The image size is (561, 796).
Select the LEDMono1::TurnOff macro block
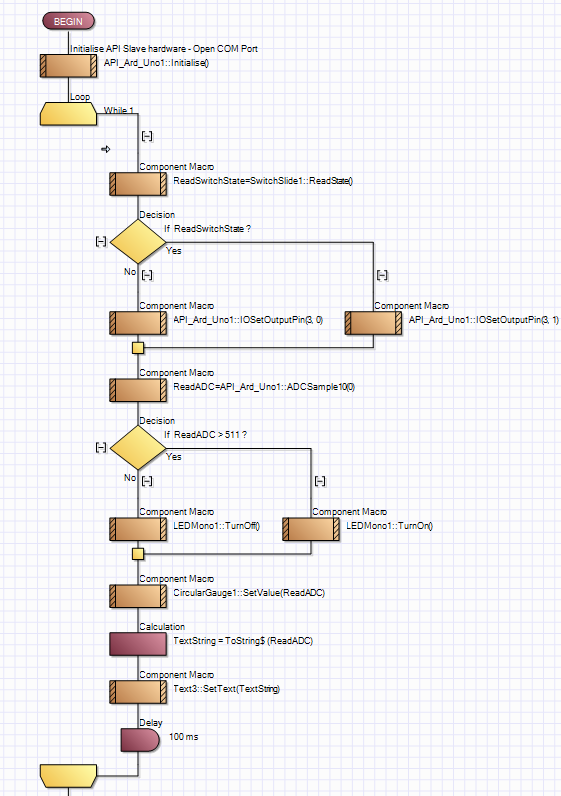tap(138, 529)
